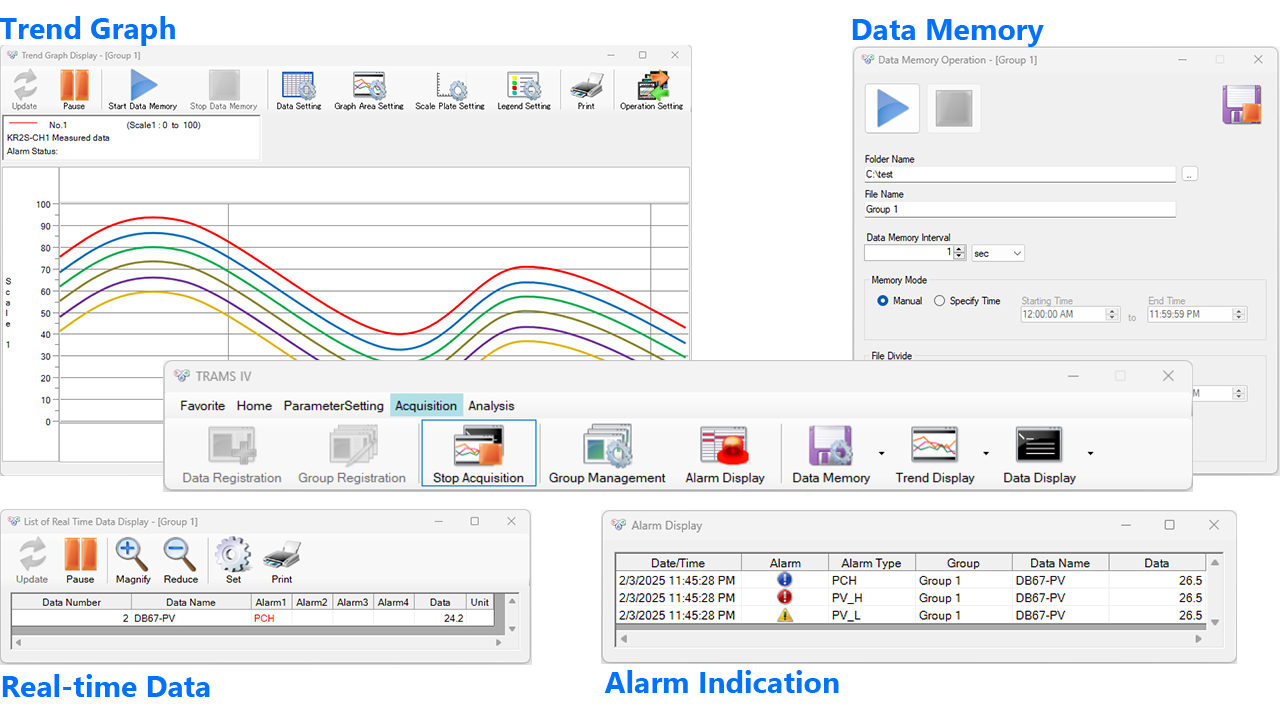
Task: Expand the Data Display ribbon dropdown arrow
Action: (1090, 454)
